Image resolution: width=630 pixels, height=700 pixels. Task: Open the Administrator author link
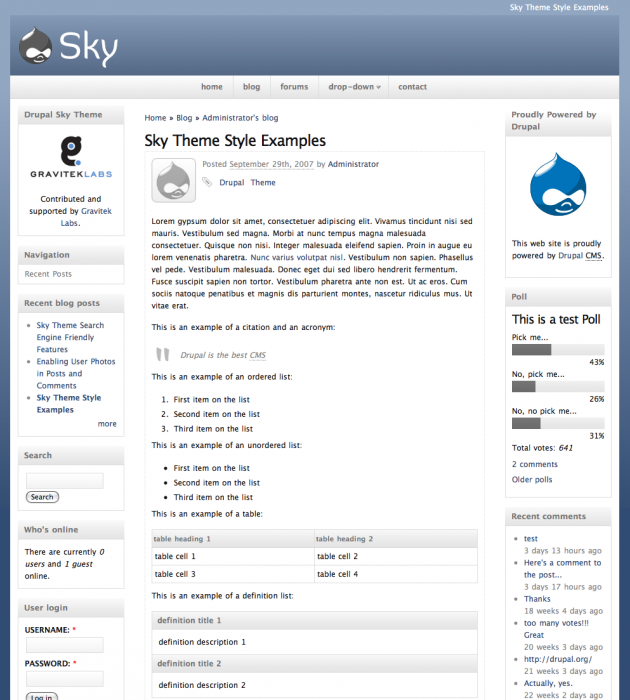pyautogui.click(x=353, y=164)
